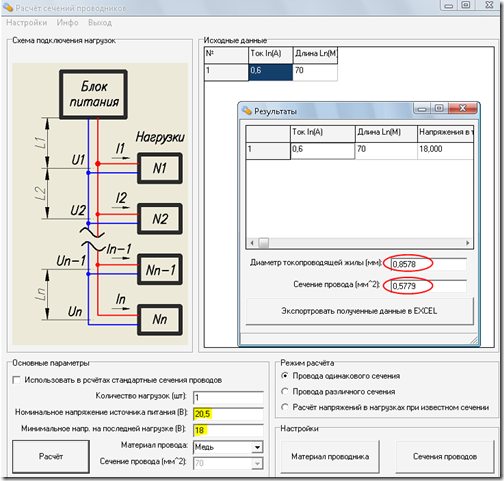
Task: Click the Блок питания box in diagram
Action: click(94, 94)
